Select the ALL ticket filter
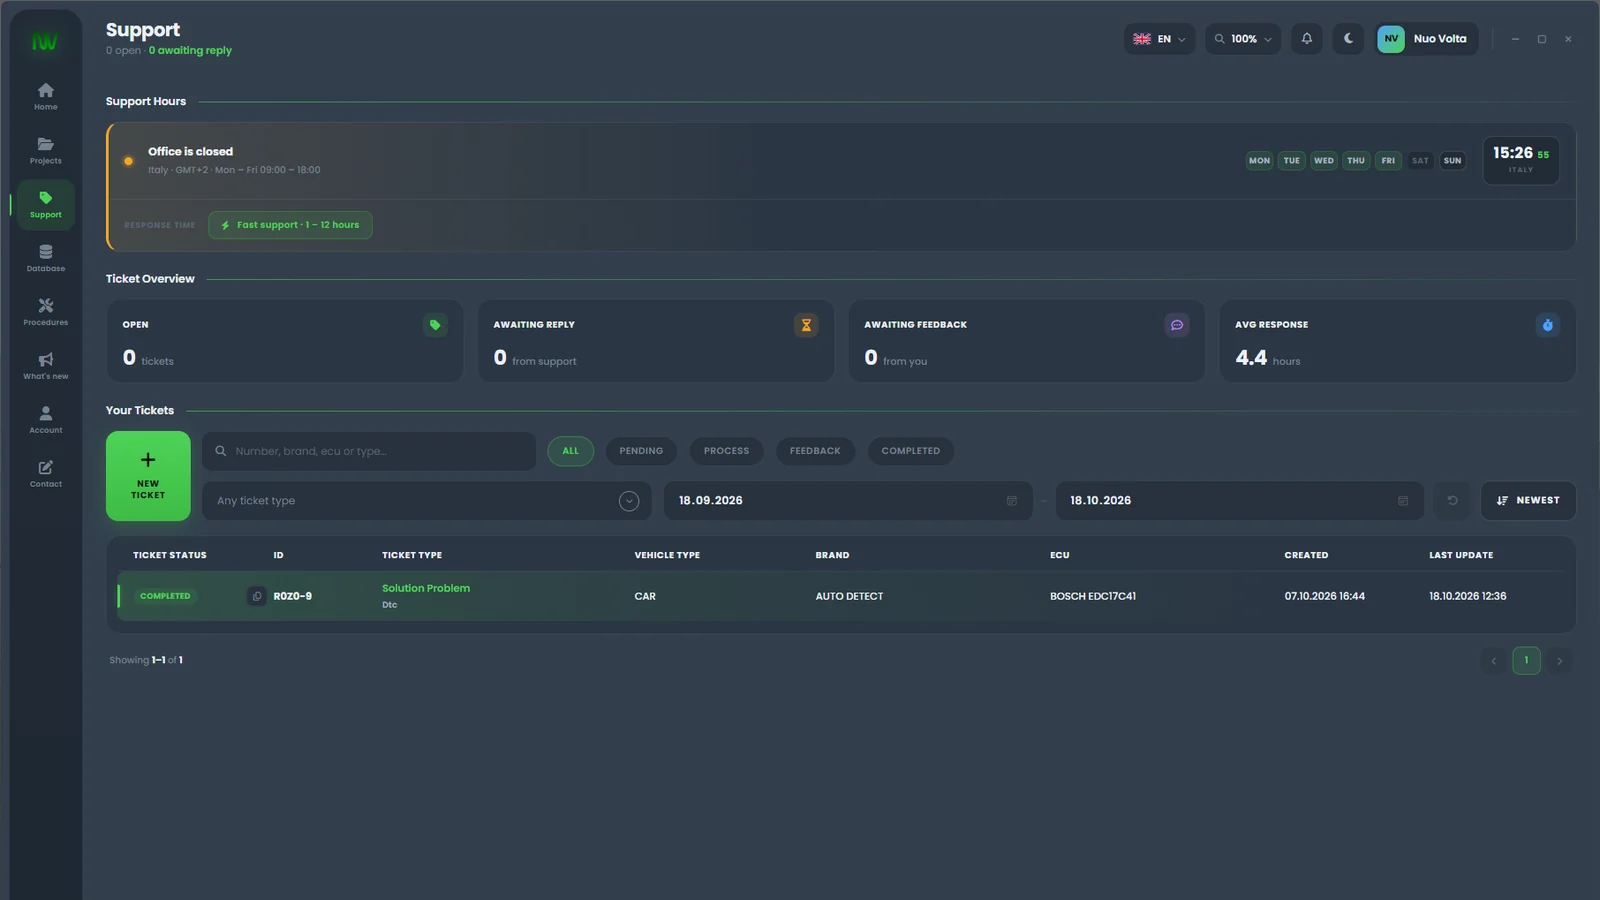Screen dimensions: 1600x900 [570, 451]
